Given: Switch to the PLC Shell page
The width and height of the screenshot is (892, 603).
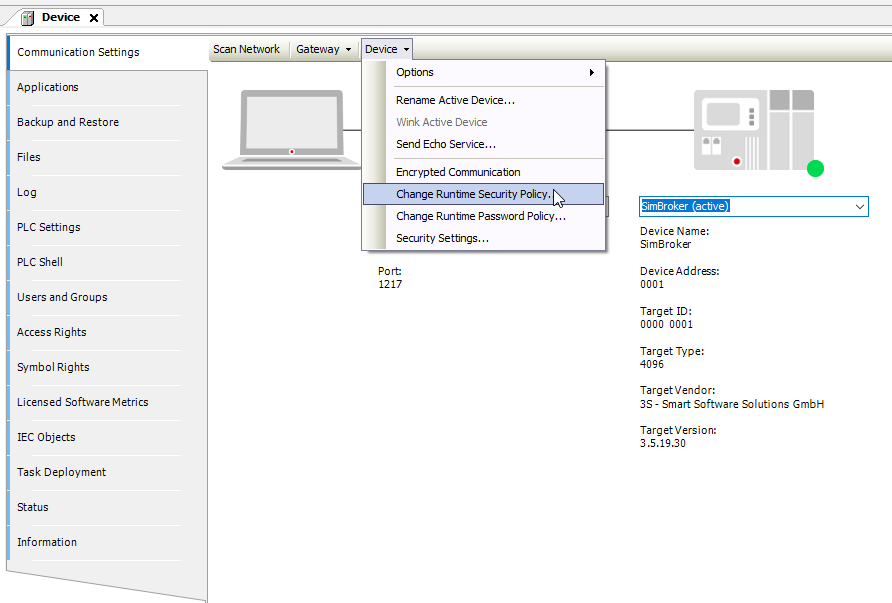Looking at the screenshot, I should (41, 262).
